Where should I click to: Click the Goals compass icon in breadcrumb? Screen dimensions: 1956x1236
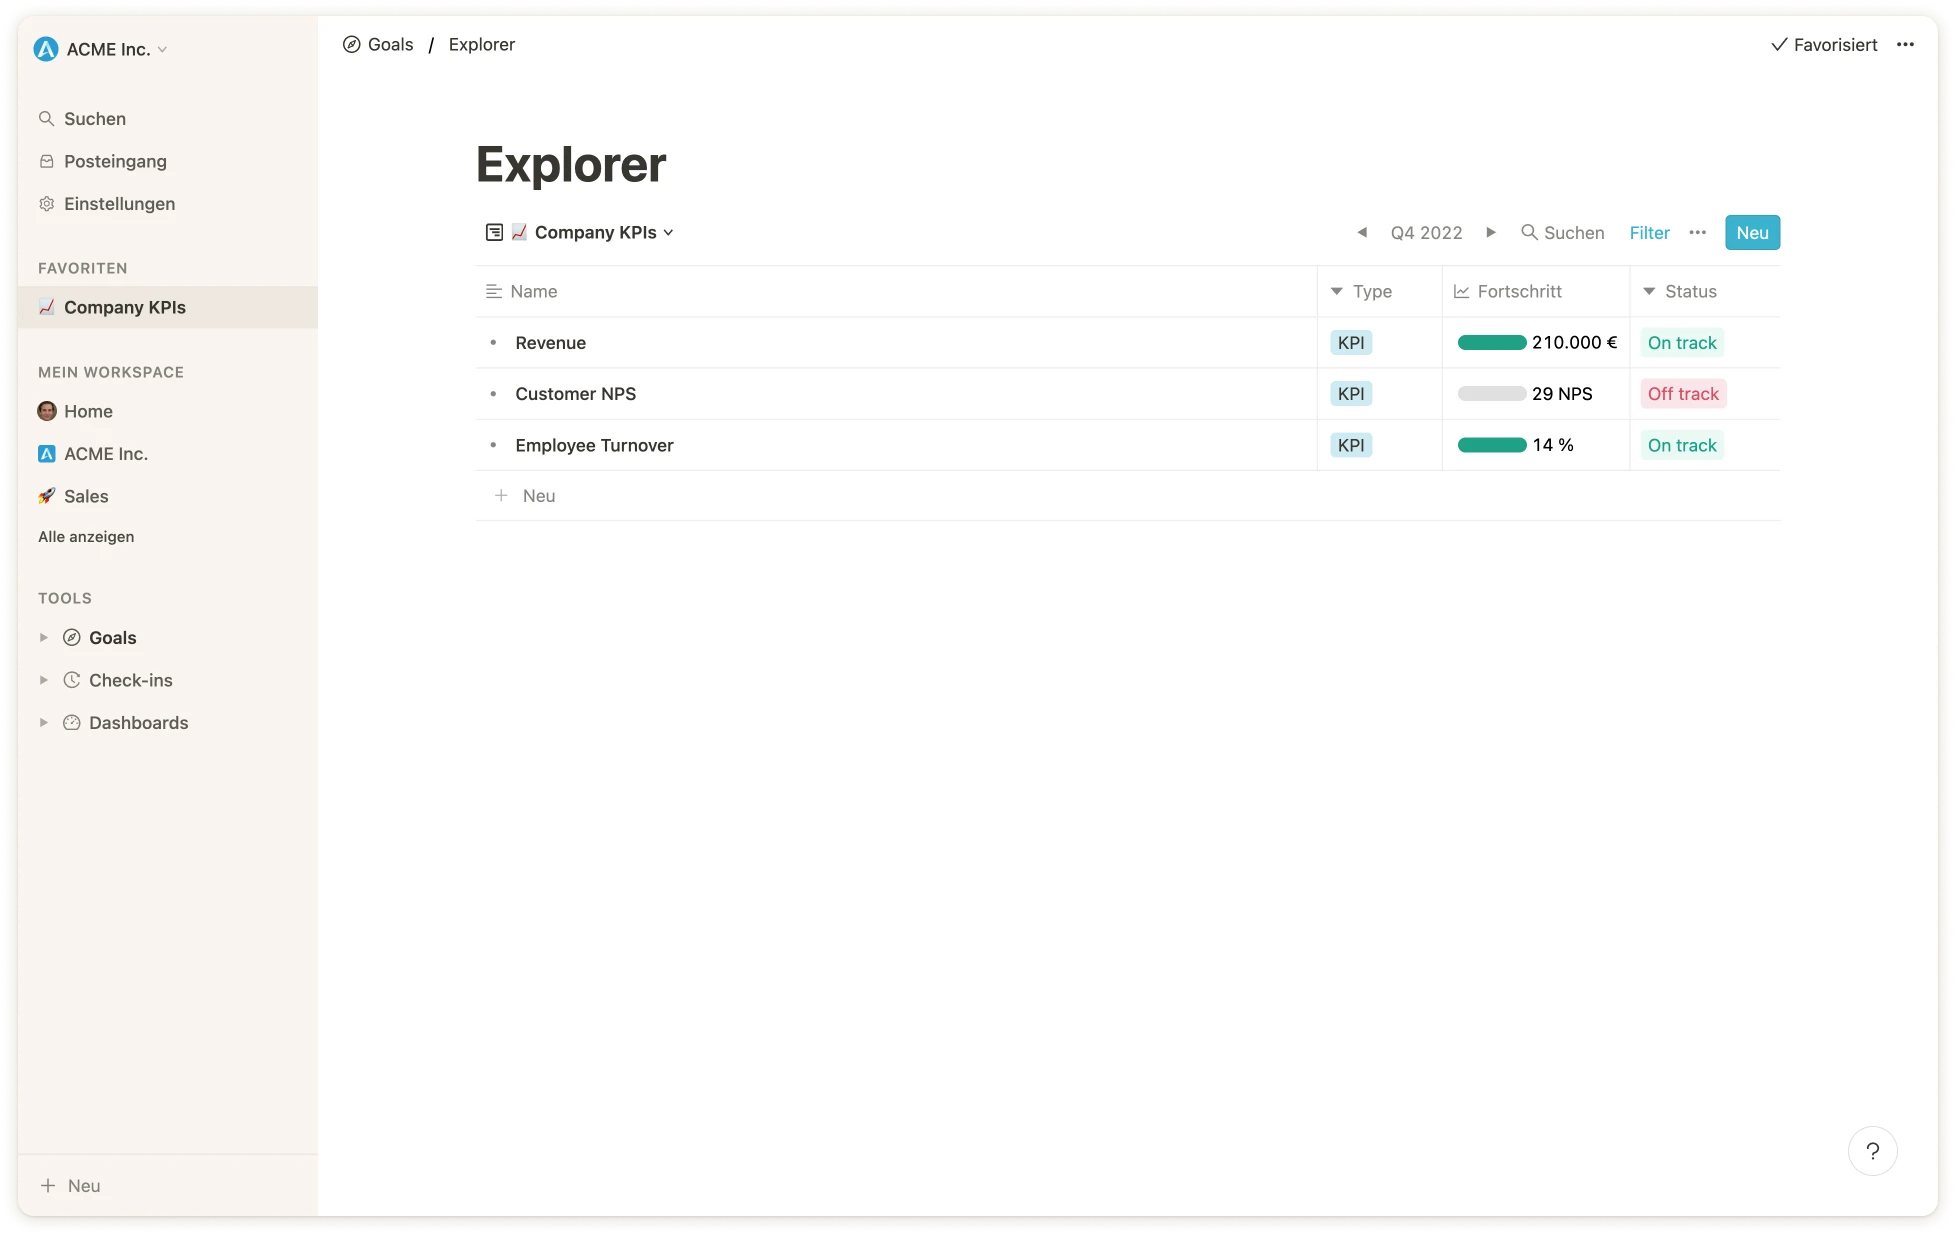[351, 44]
